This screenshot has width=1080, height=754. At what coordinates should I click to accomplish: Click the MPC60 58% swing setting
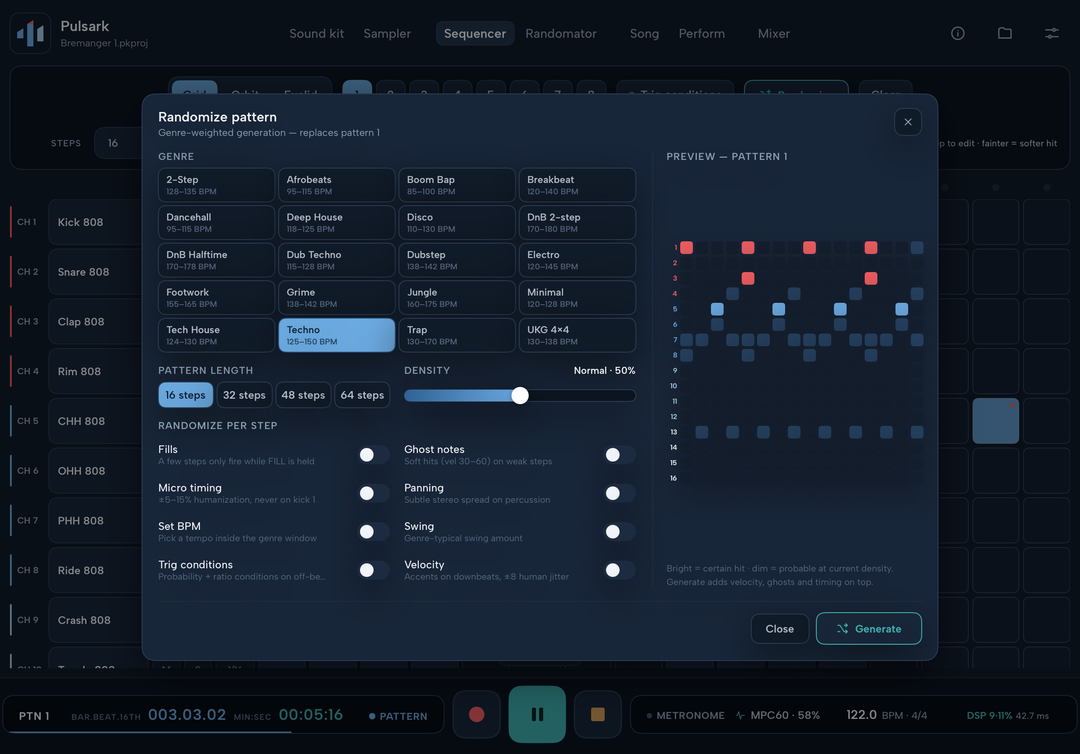point(778,715)
